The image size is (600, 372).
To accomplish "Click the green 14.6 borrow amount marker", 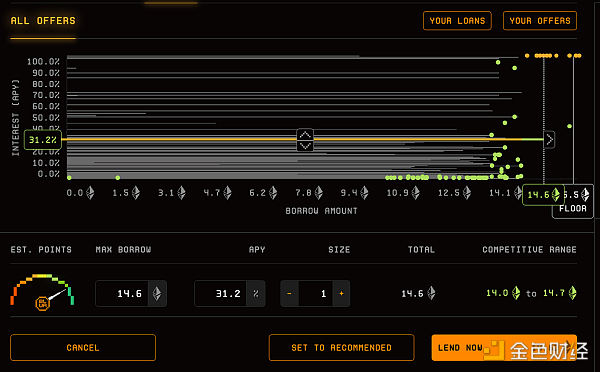I will [543, 195].
